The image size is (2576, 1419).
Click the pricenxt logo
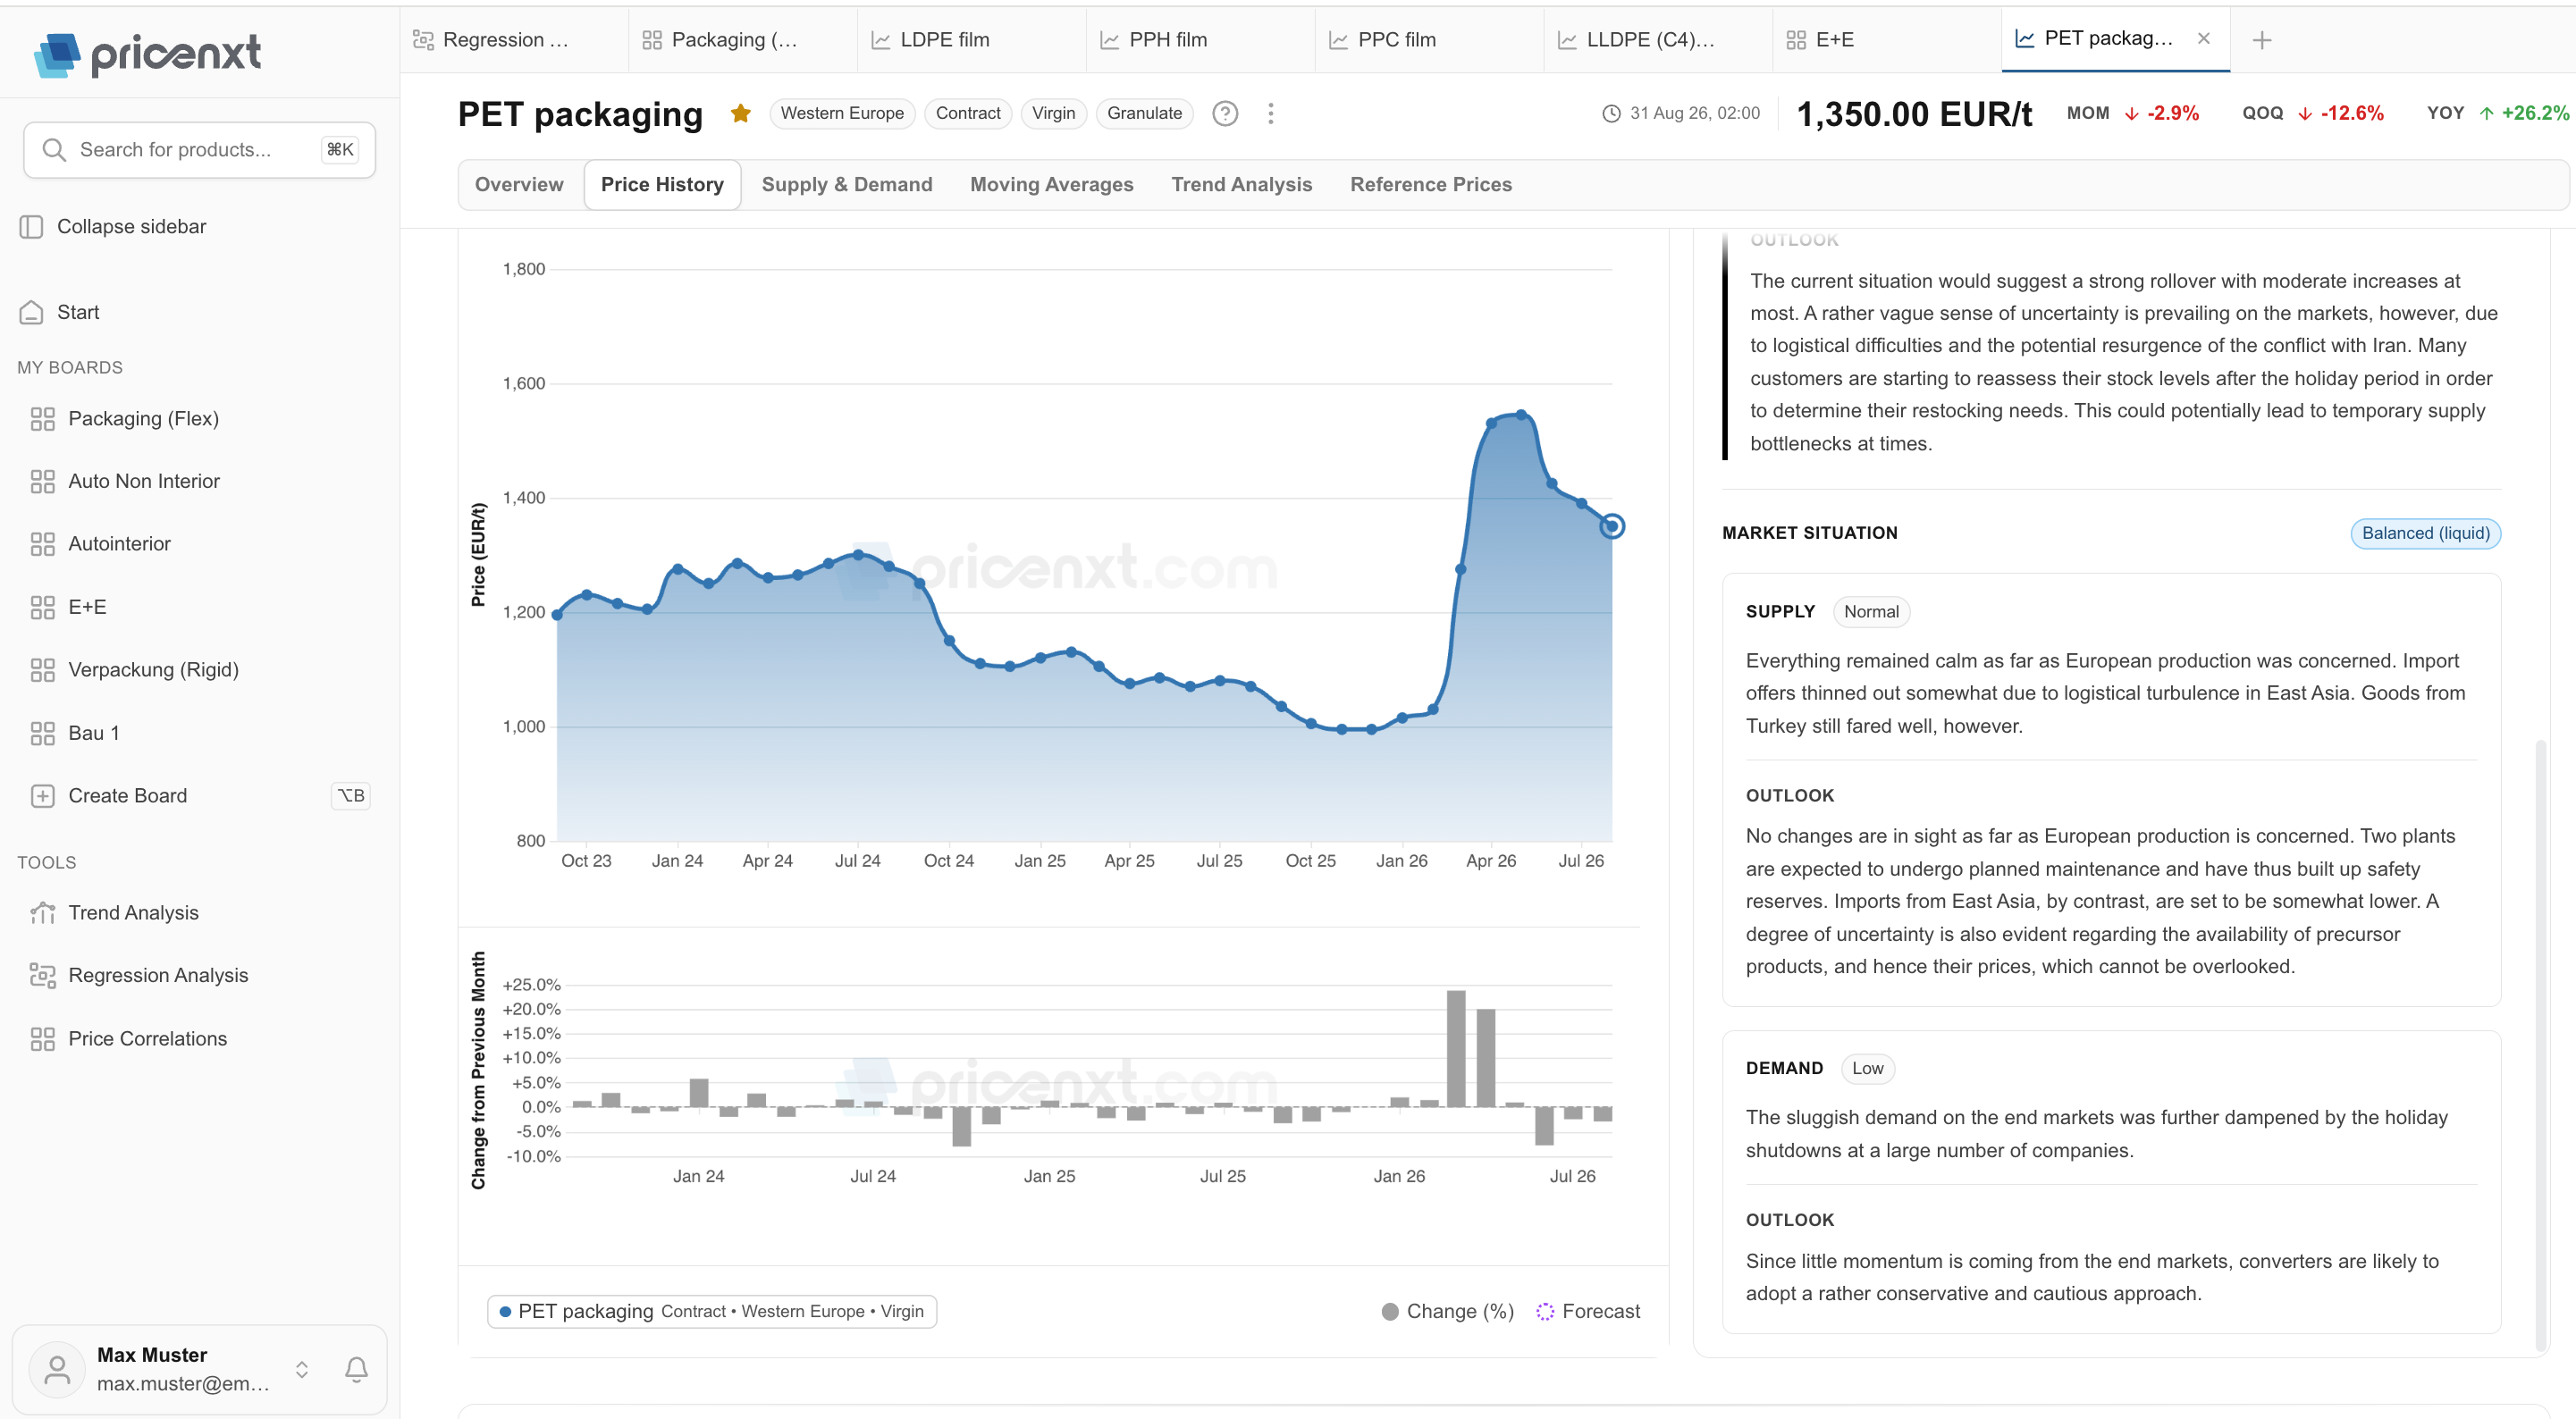pos(148,54)
